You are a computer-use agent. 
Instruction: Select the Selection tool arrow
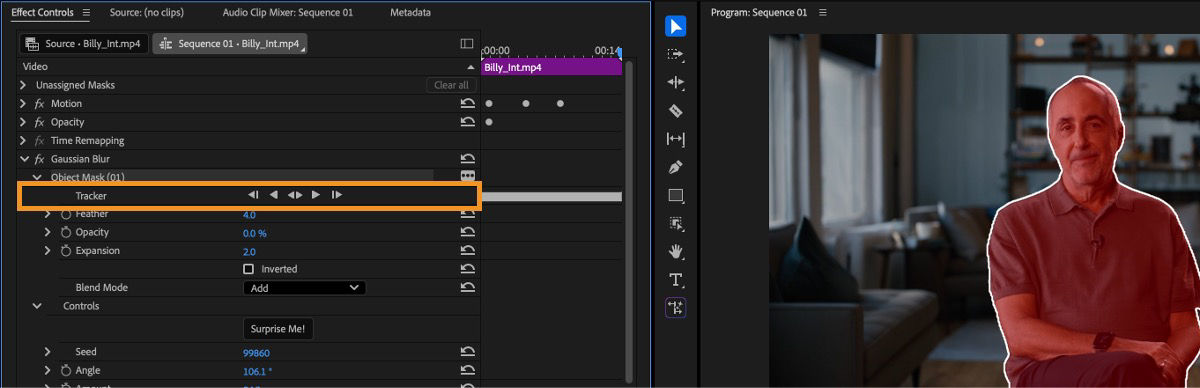pyautogui.click(x=676, y=27)
